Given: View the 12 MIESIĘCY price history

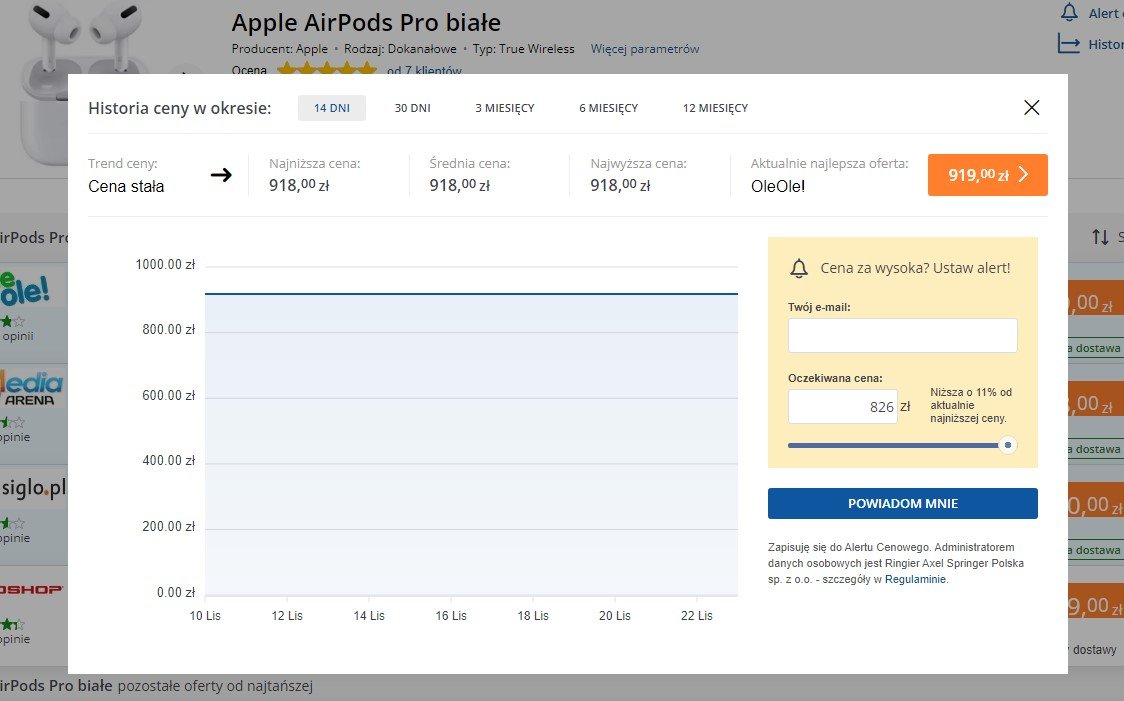Looking at the screenshot, I should 715,108.
